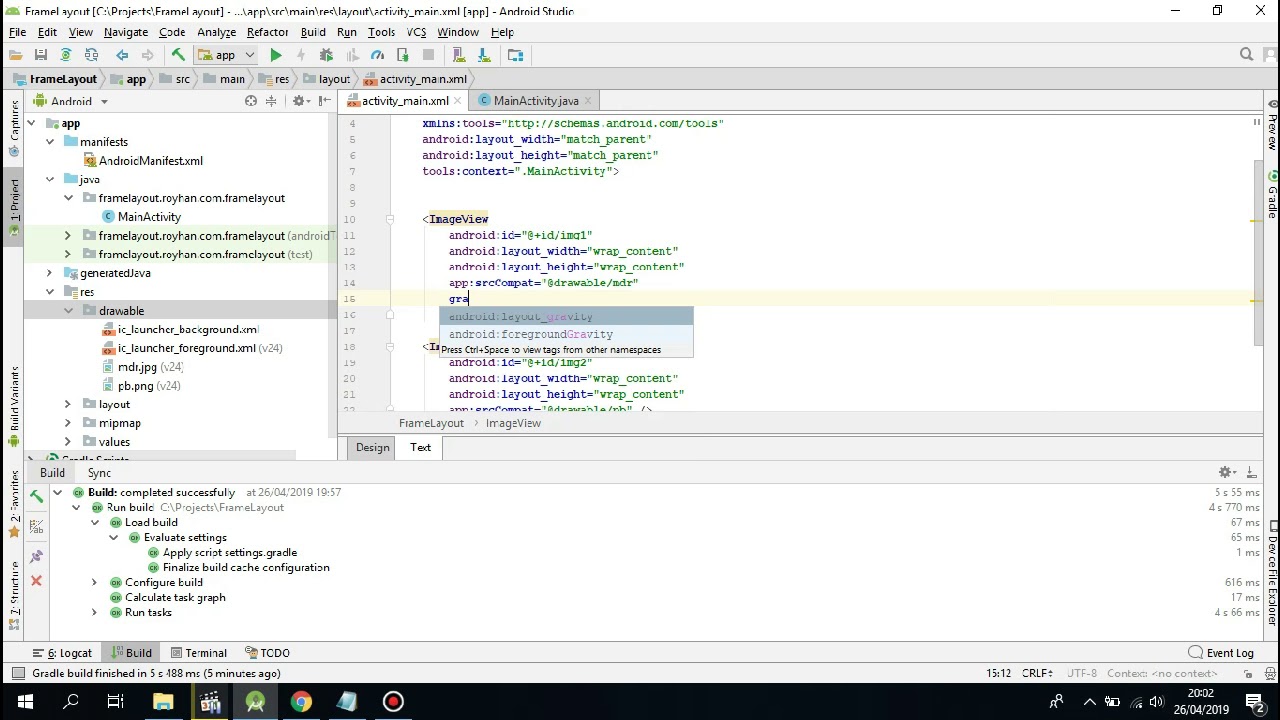Select MainActivity in project tree
The width and height of the screenshot is (1280, 720).
click(149, 217)
